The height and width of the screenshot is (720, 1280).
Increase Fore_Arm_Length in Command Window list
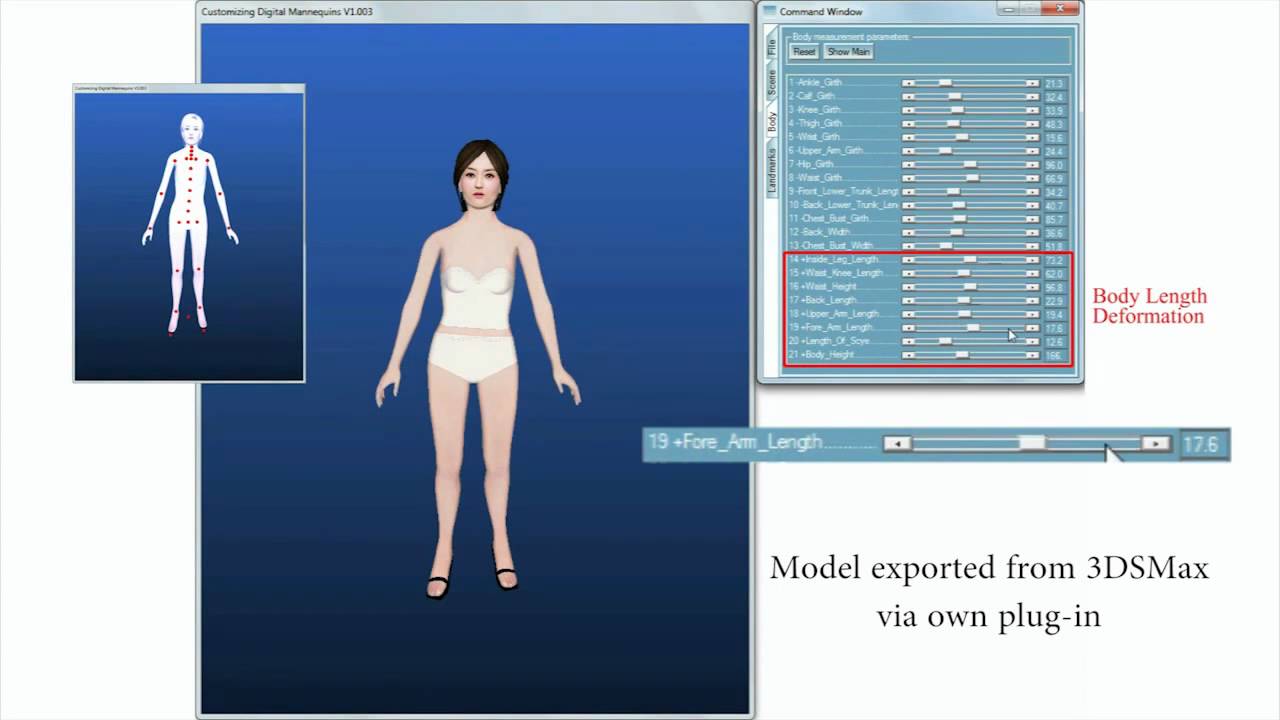coord(1032,328)
